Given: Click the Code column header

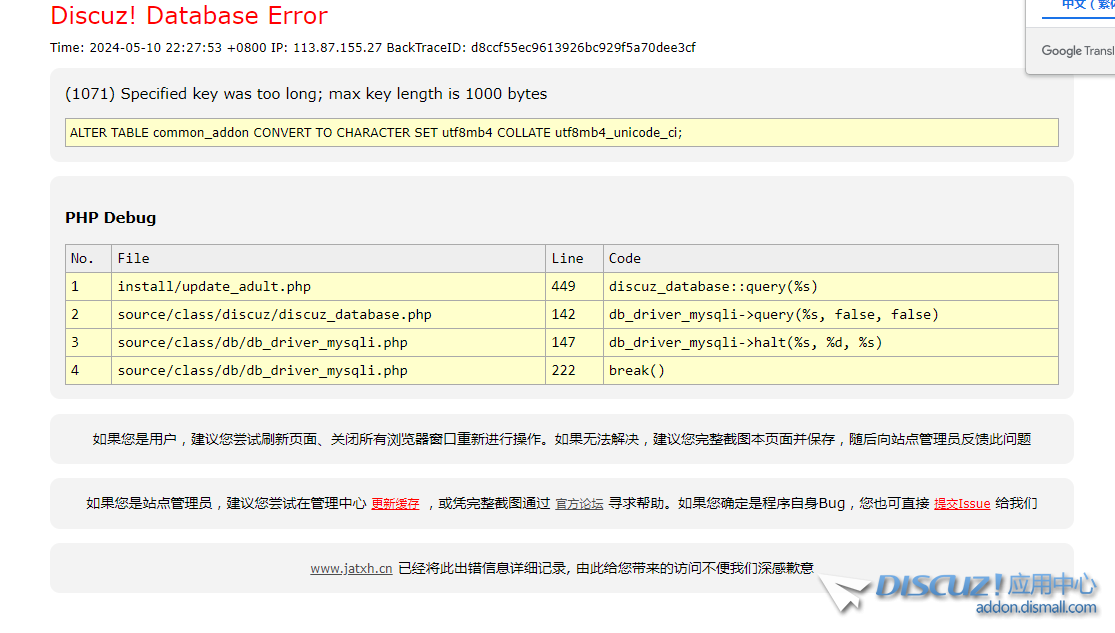Looking at the screenshot, I should click(625, 258).
